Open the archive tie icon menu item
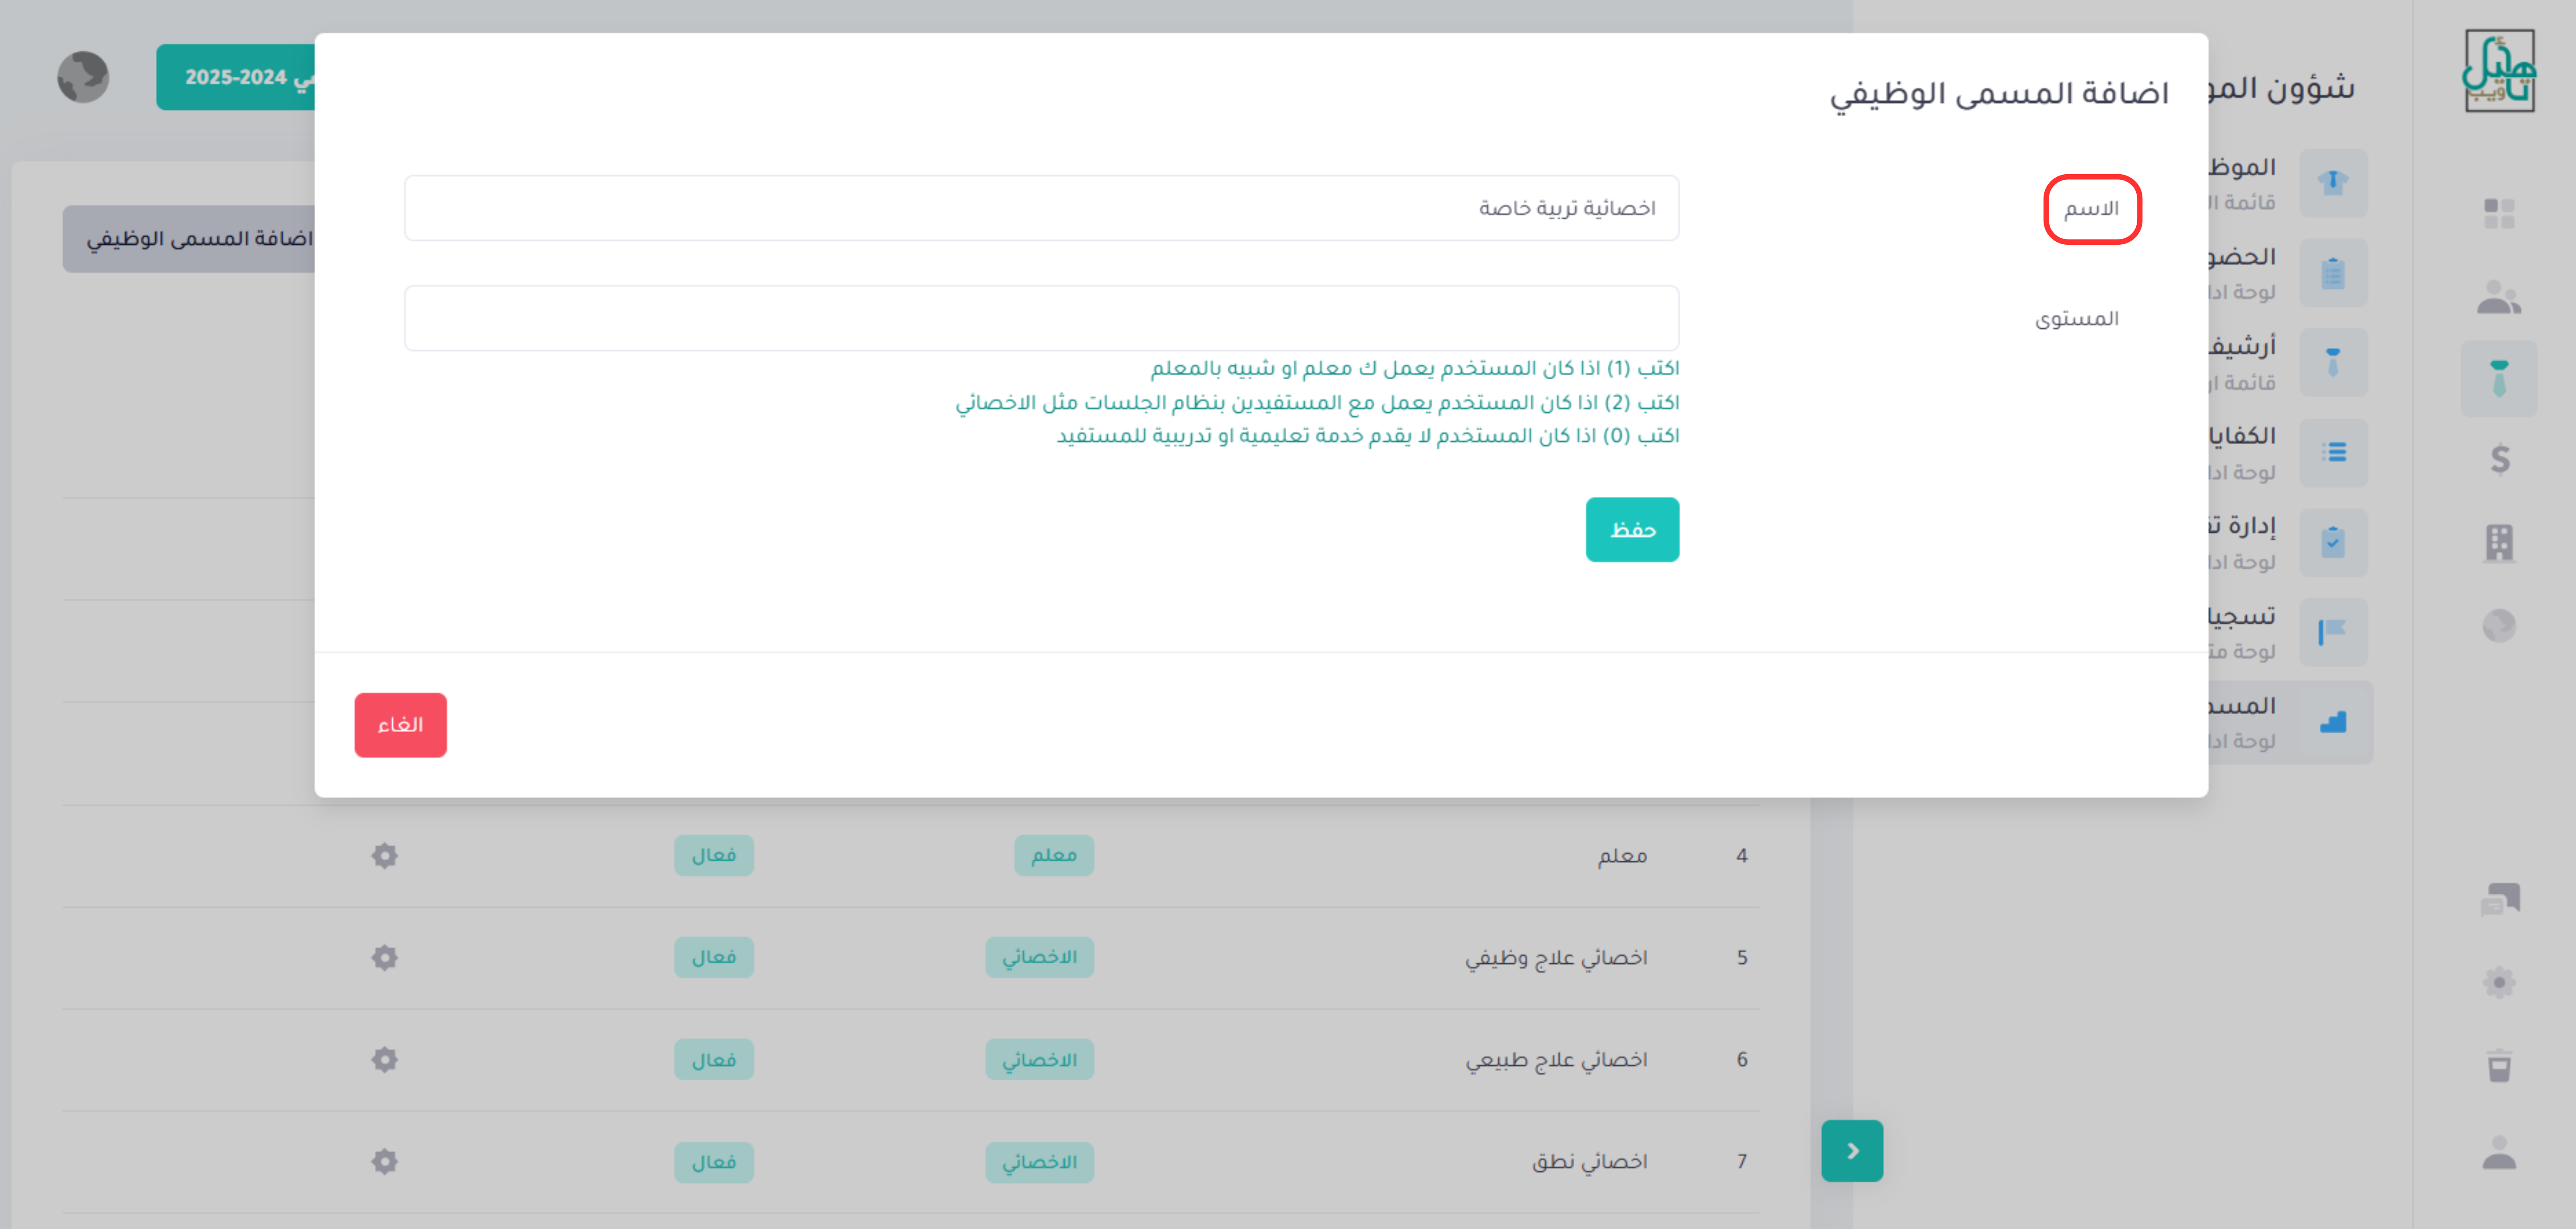Viewport: 2576px width, 1229px height. [x=2332, y=362]
